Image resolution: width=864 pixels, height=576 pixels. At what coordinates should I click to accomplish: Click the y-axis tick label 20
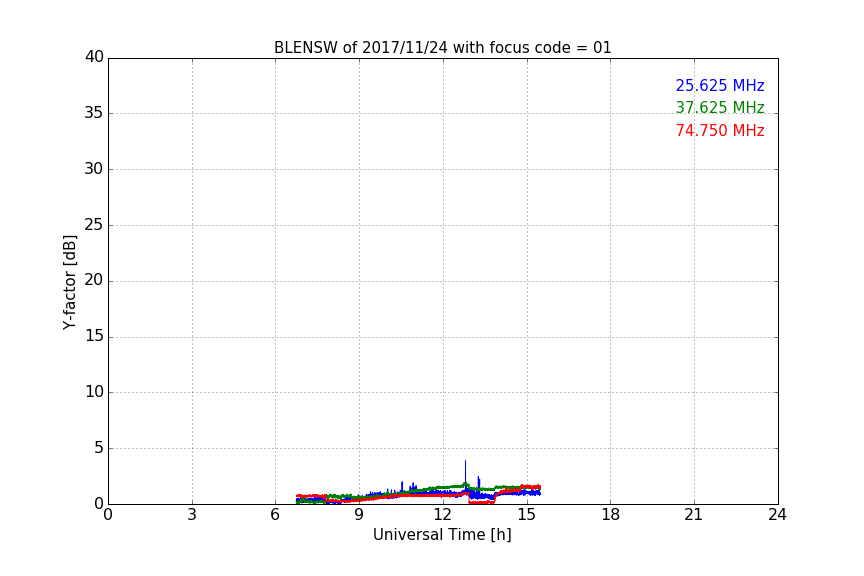point(94,280)
